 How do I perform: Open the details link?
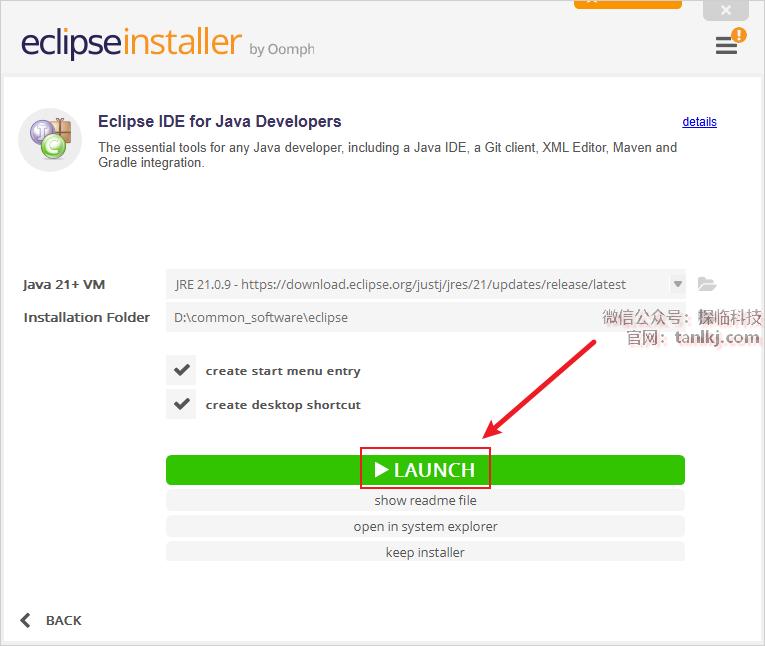699,121
